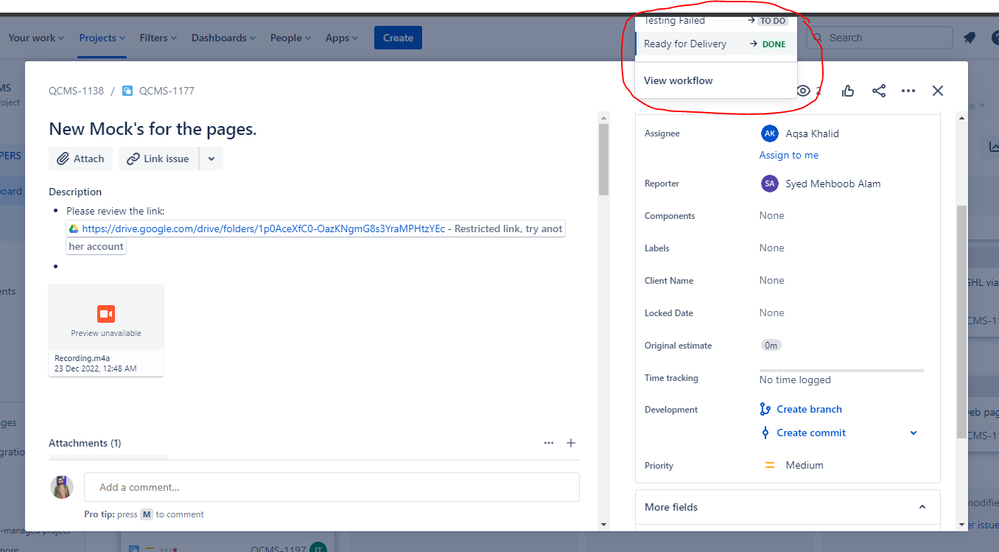Open the Dashboards menu
The height and width of the screenshot is (552, 999).
tap(224, 38)
